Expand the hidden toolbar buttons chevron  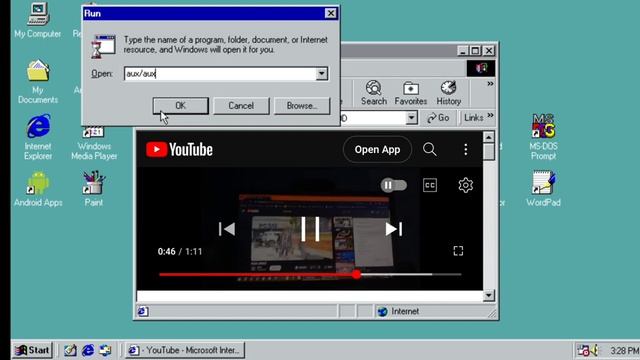click(490, 84)
